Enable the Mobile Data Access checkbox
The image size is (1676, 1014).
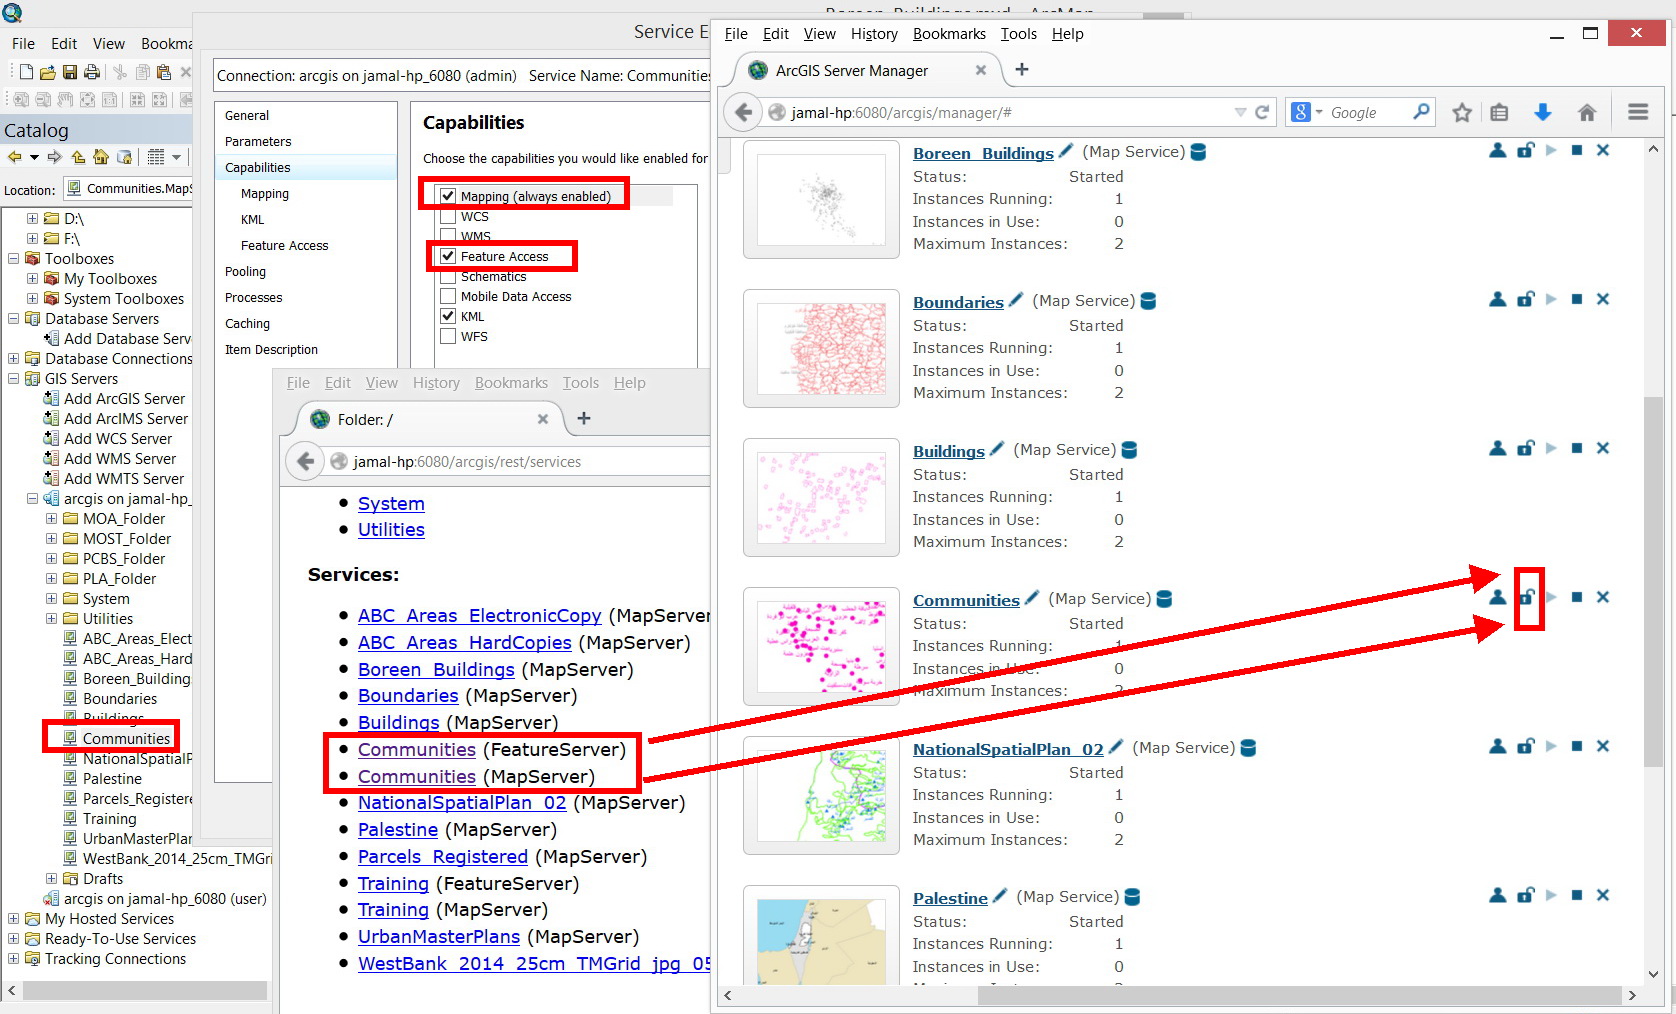pos(448,296)
